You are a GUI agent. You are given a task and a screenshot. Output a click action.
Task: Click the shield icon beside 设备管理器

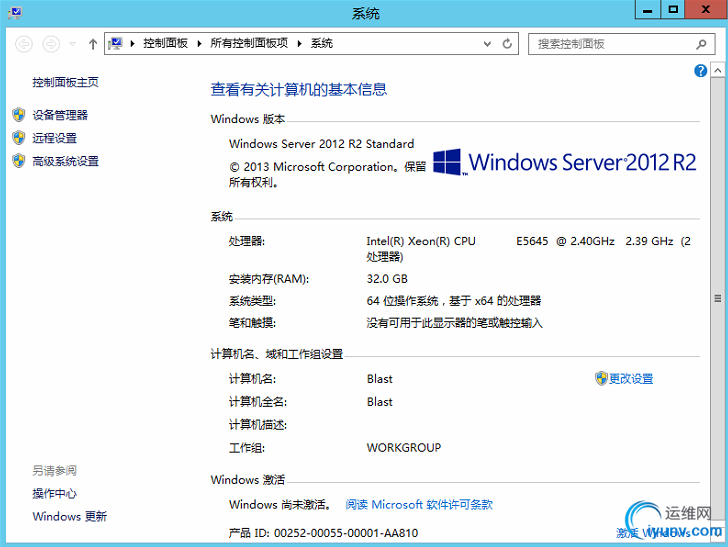(19, 115)
